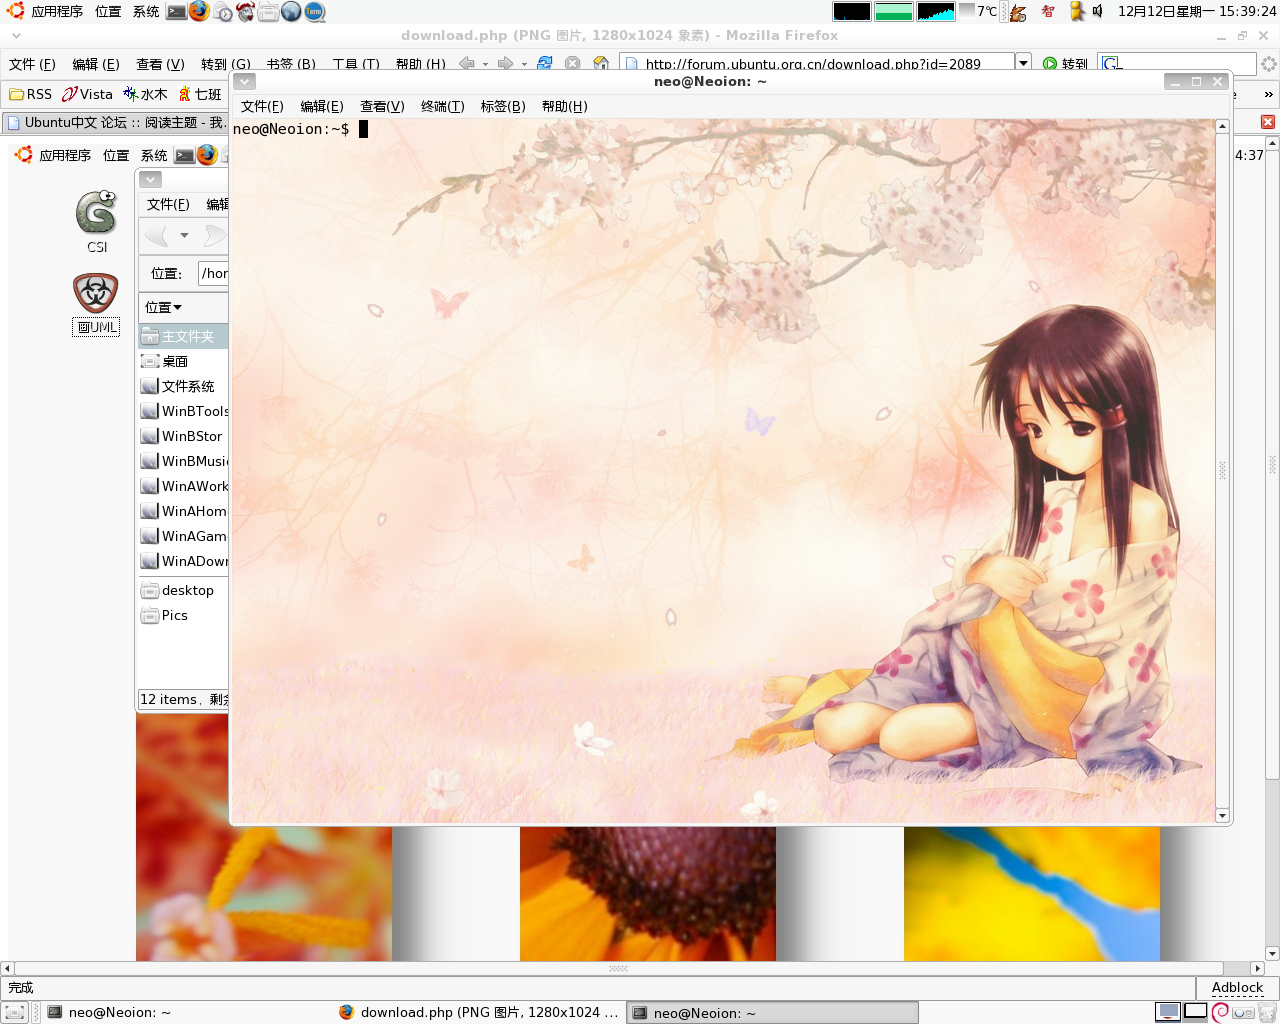Show more bookmarks with the » chevron
Viewport: 1280px width, 1024px height.
(1269, 94)
